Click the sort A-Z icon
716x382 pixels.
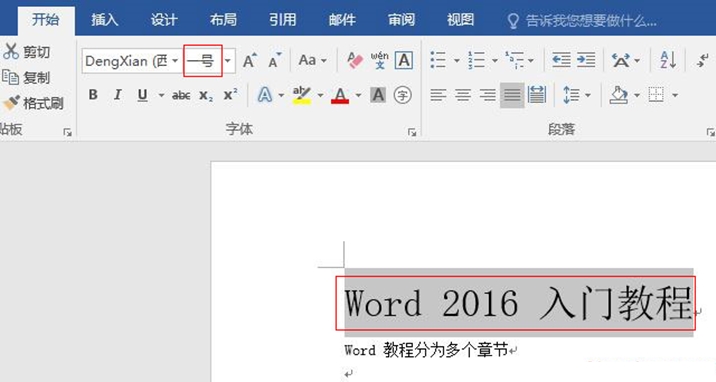pos(668,60)
